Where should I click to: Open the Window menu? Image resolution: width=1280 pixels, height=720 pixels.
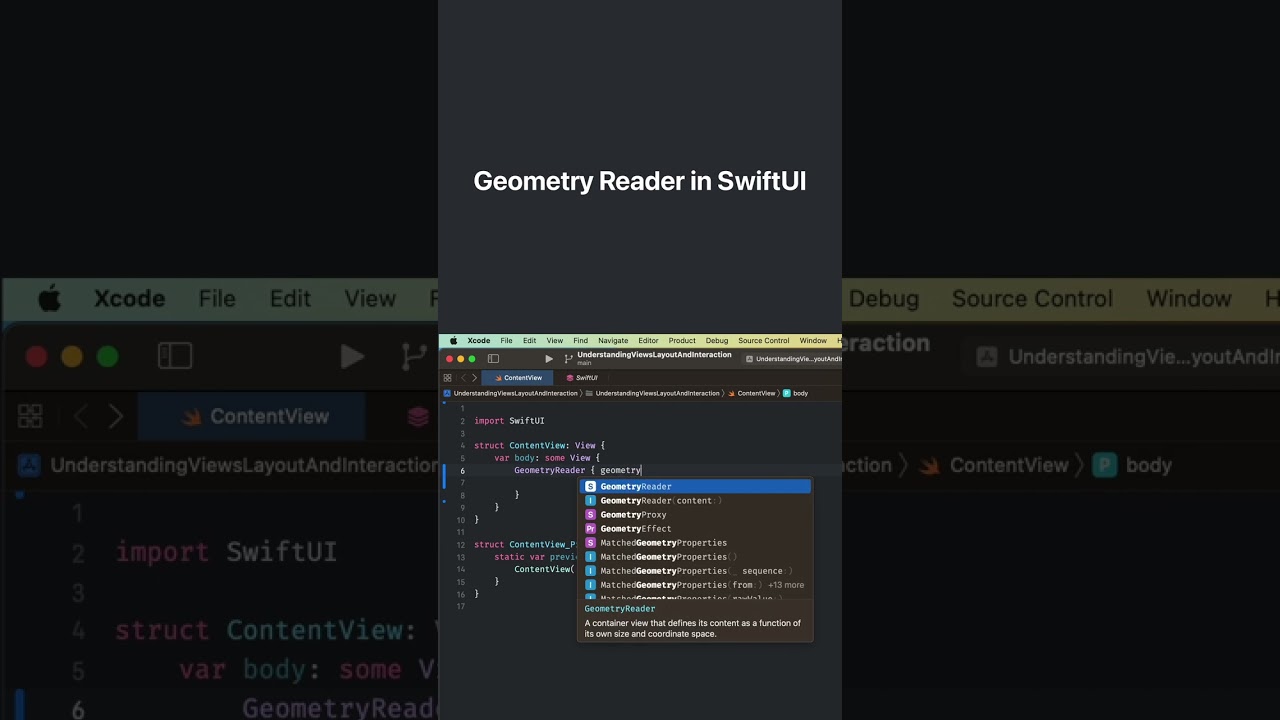point(813,341)
